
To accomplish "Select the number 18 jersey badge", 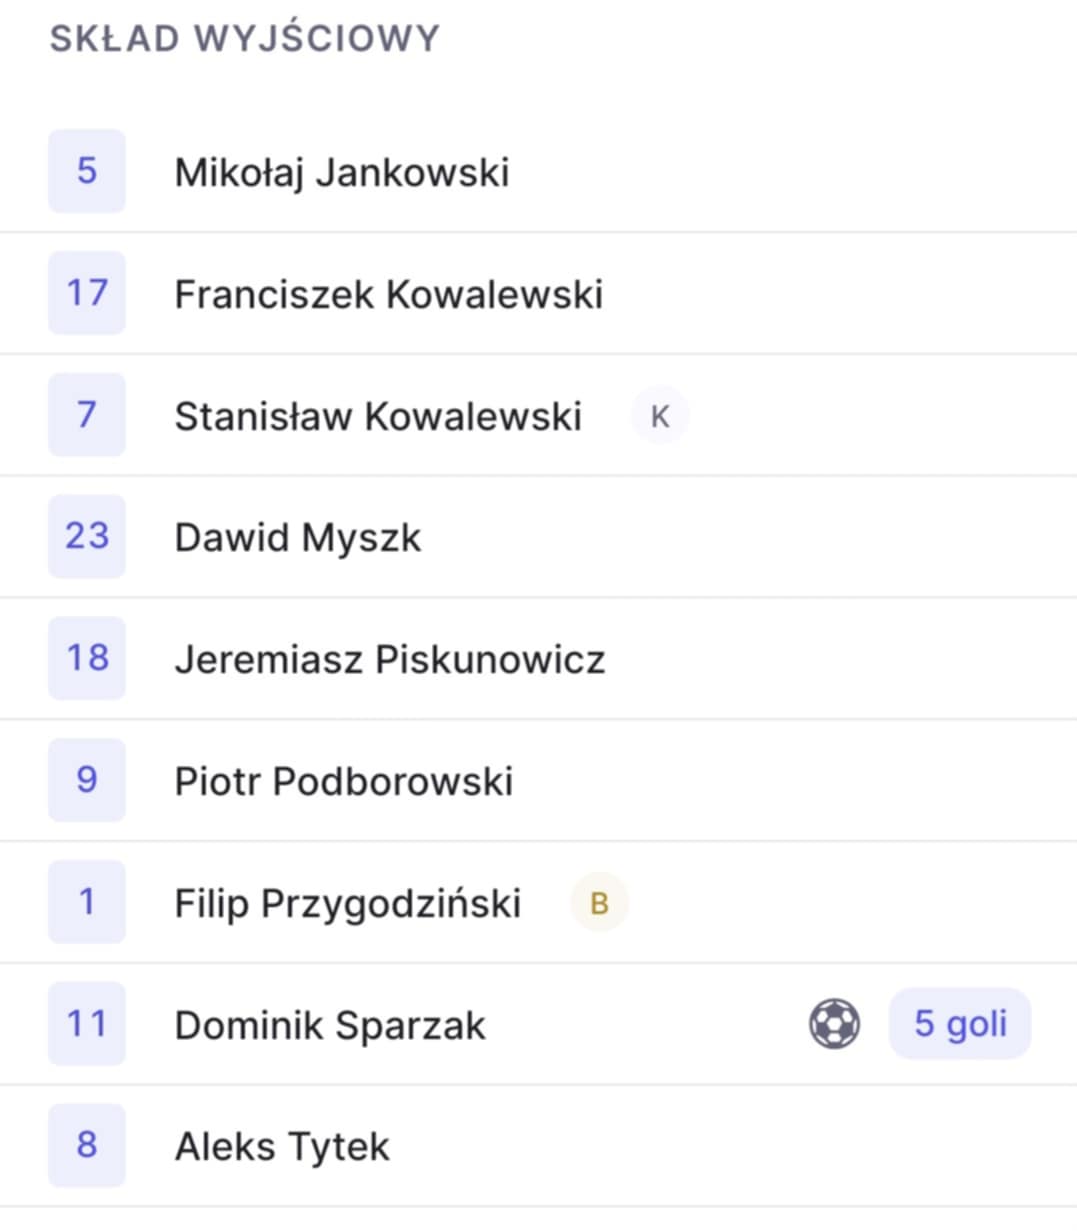I will point(87,658).
